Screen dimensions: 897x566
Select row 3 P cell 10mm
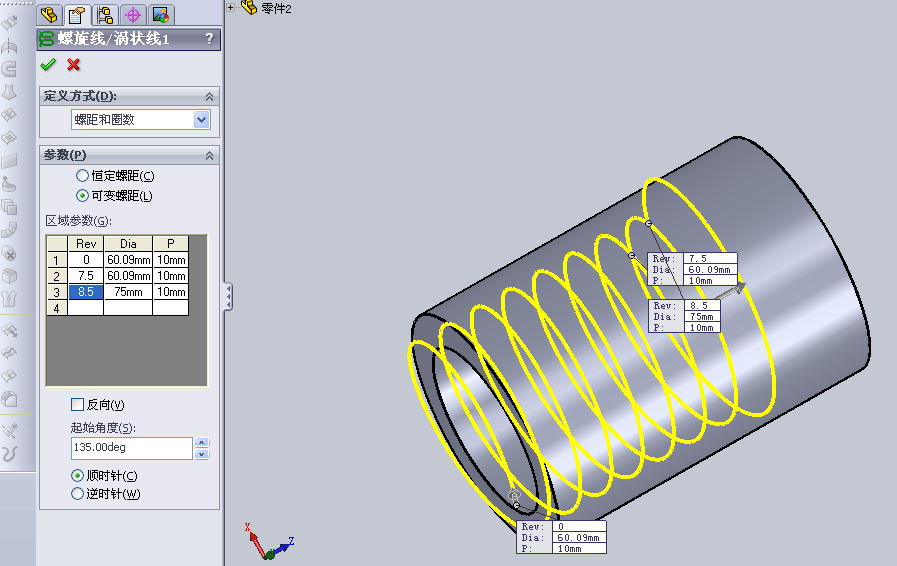[x=170, y=292]
